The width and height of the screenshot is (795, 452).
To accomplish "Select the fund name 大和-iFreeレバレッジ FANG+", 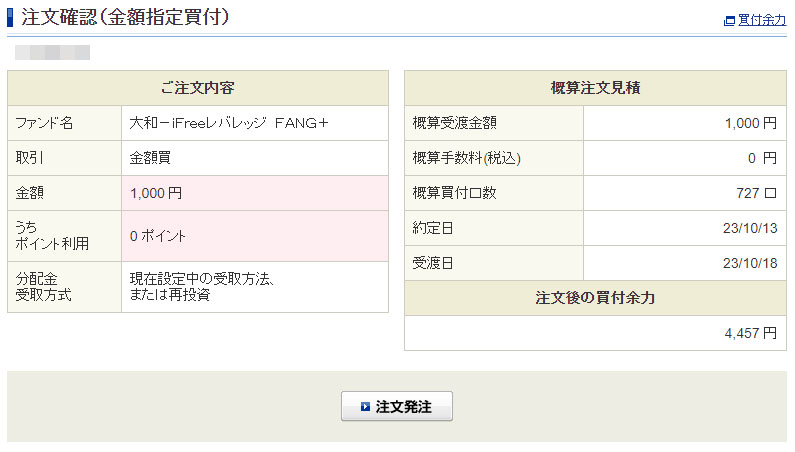I will [229, 123].
